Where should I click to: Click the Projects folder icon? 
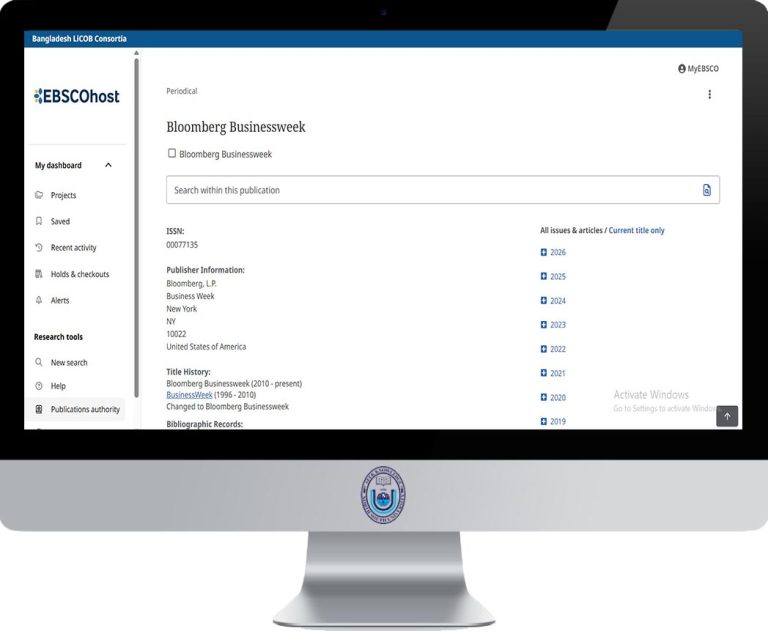(39, 195)
